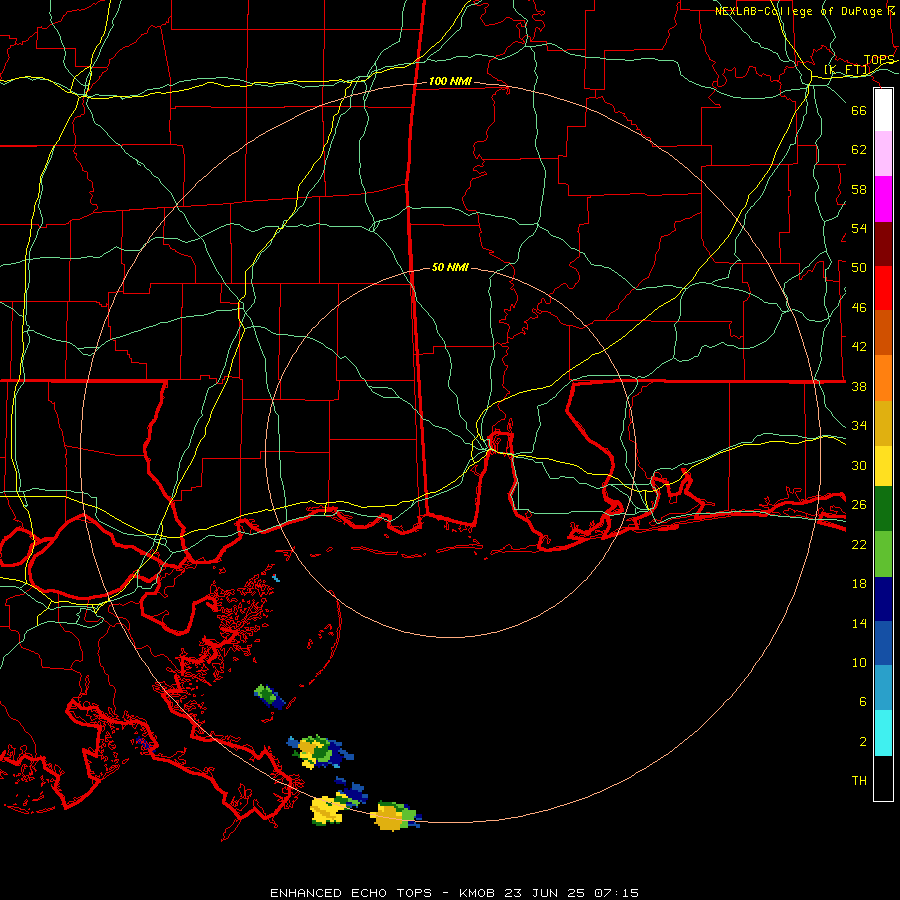Click the "10" legend value
This screenshot has width=900, height=900.
[859, 663]
